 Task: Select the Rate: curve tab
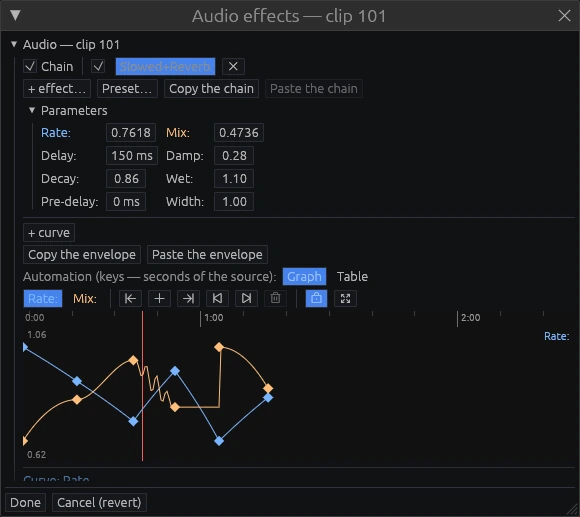pos(43,298)
